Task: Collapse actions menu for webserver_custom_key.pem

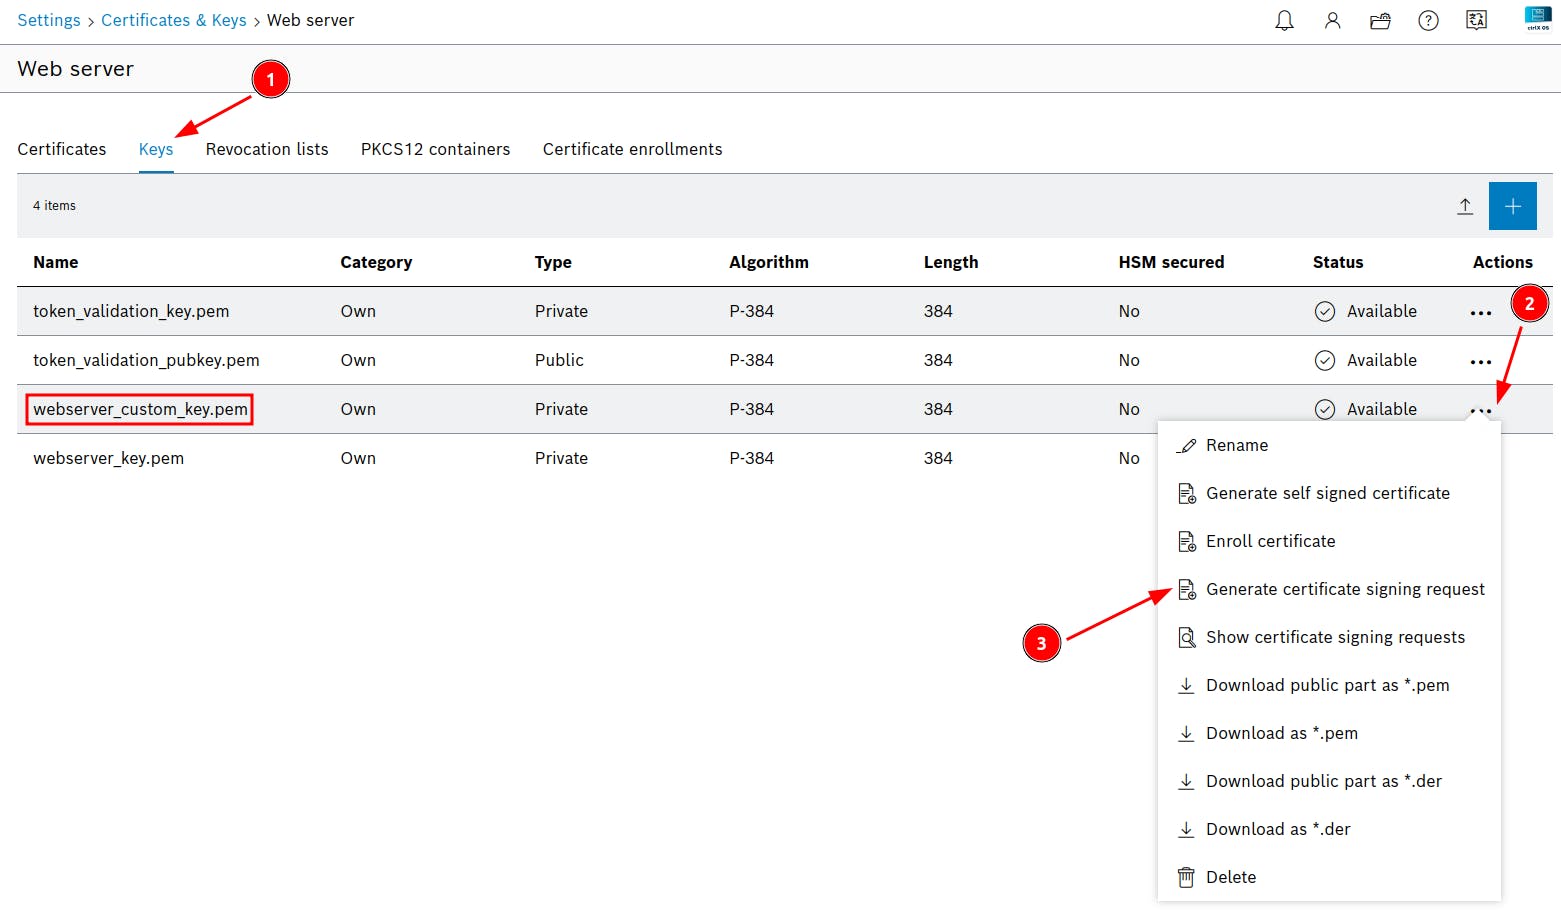Action: pyautogui.click(x=1480, y=410)
